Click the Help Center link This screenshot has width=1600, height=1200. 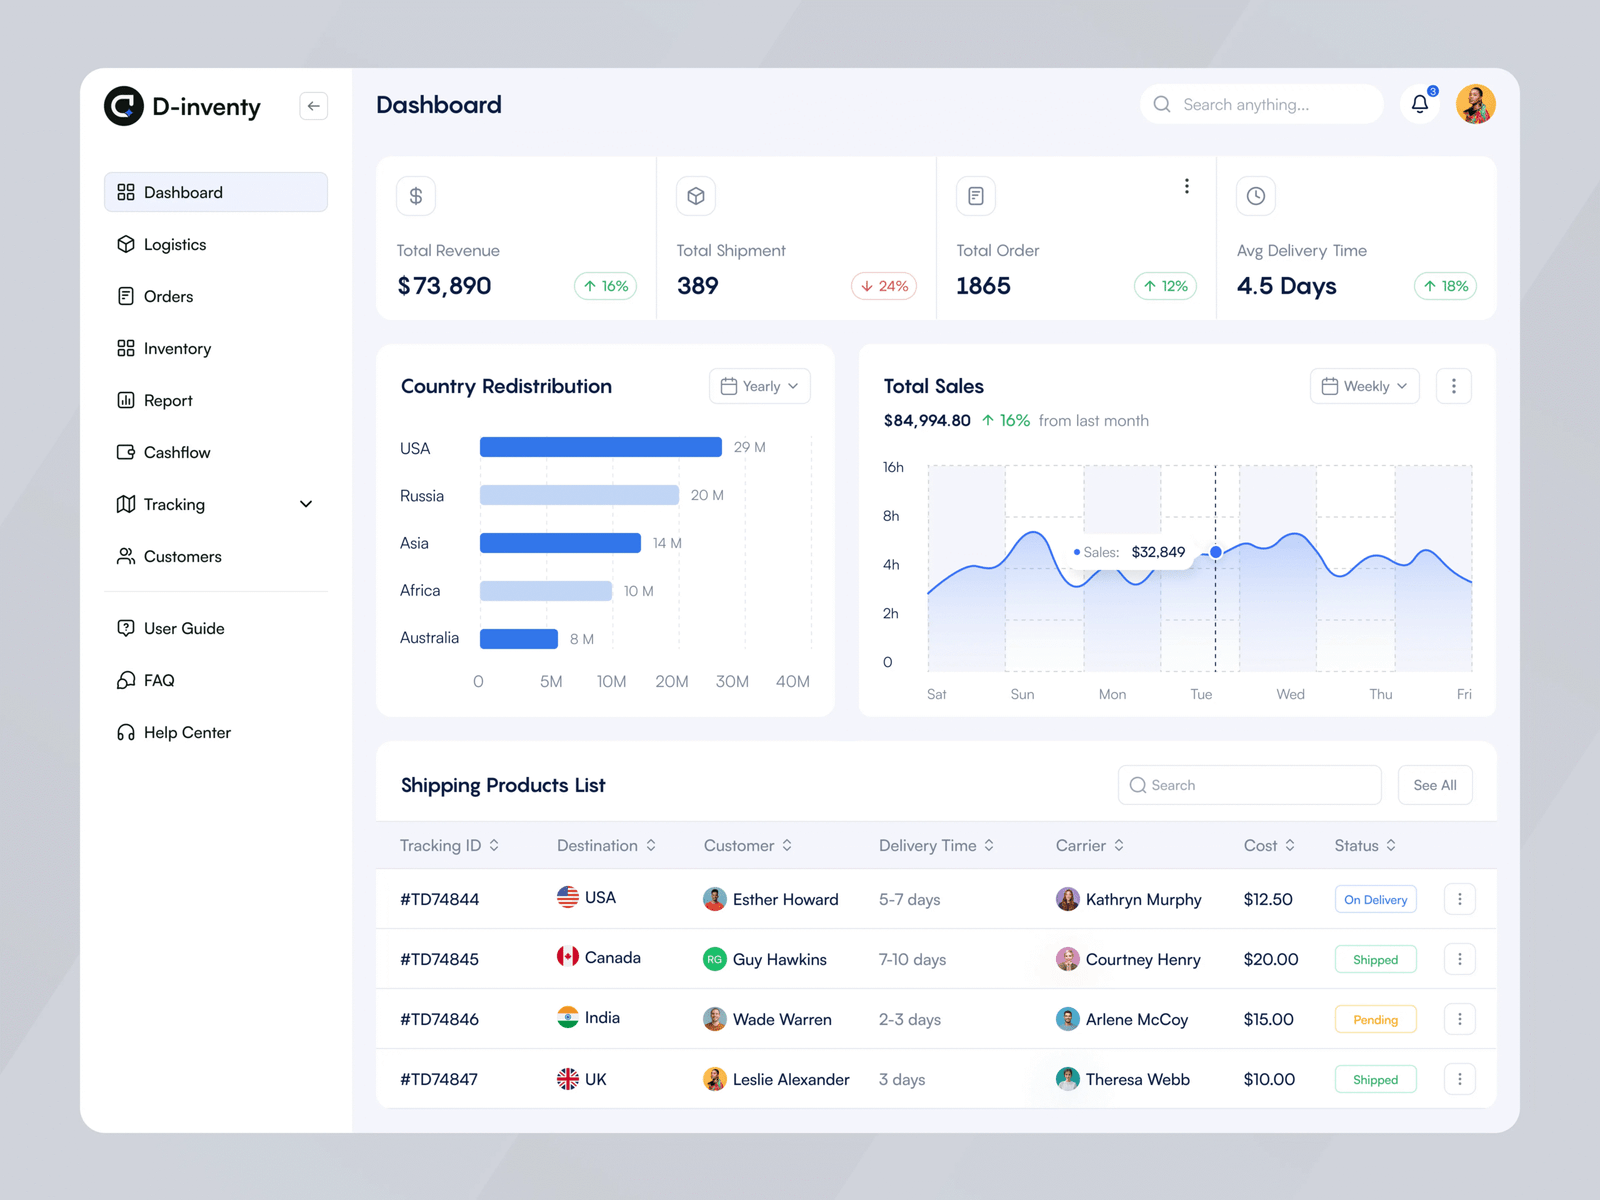(x=187, y=733)
